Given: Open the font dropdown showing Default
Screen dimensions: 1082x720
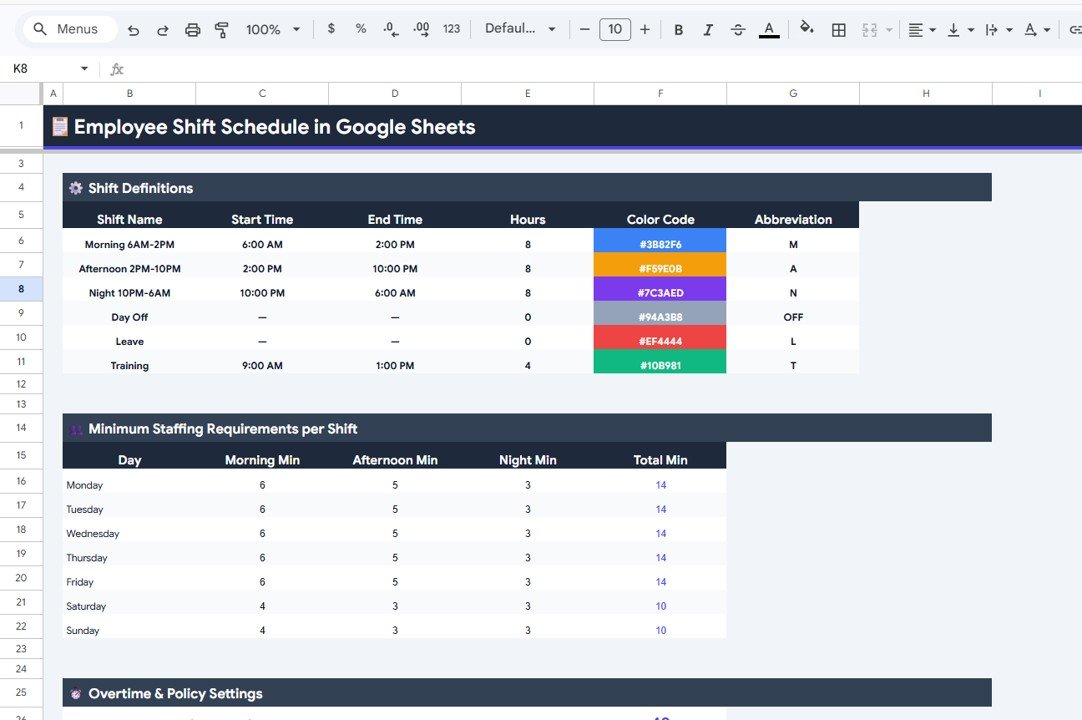Looking at the screenshot, I should click(520, 29).
